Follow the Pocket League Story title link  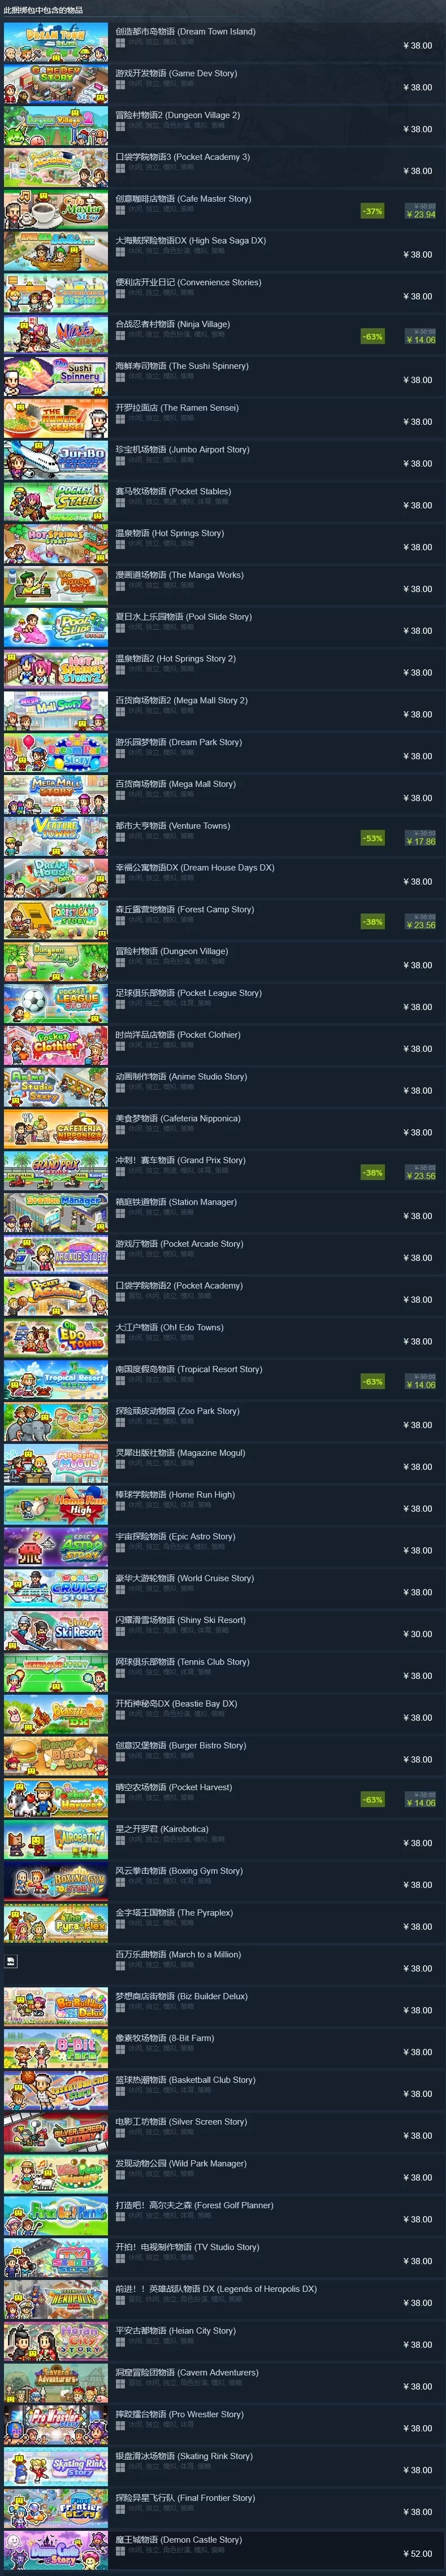pyautogui.click(x=188, y=993)
